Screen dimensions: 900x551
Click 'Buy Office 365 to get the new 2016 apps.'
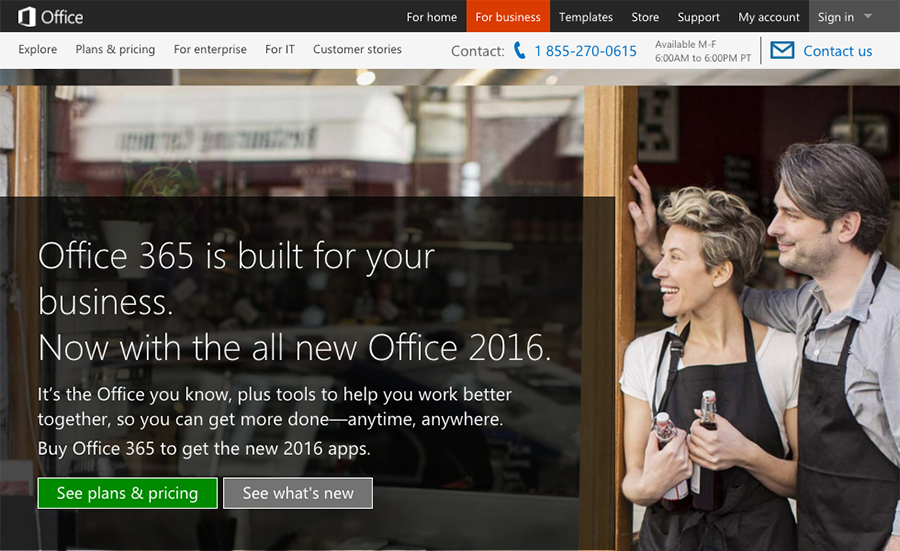tap(204, 448)
